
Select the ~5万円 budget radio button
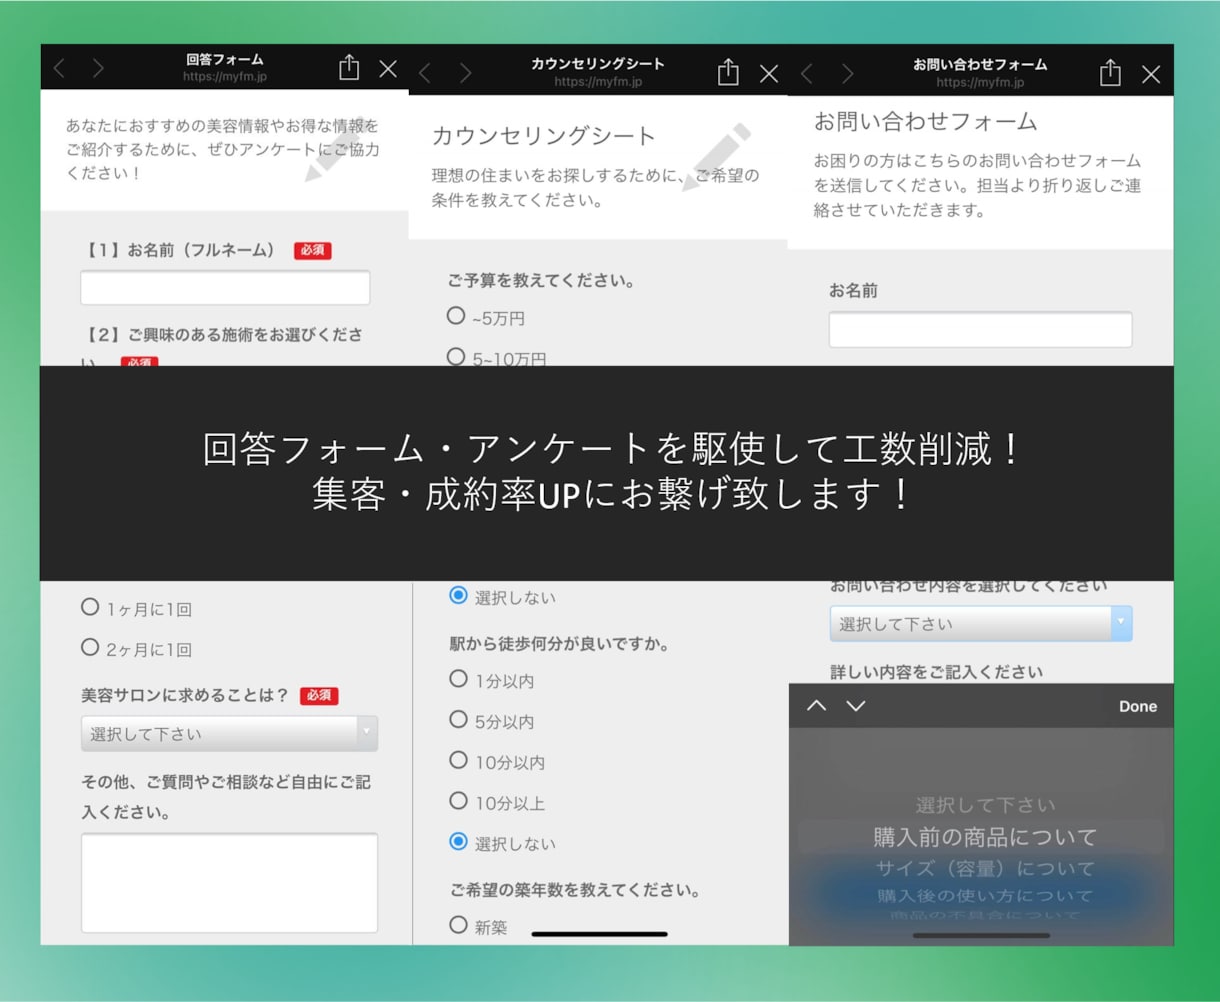pos(456,316)
